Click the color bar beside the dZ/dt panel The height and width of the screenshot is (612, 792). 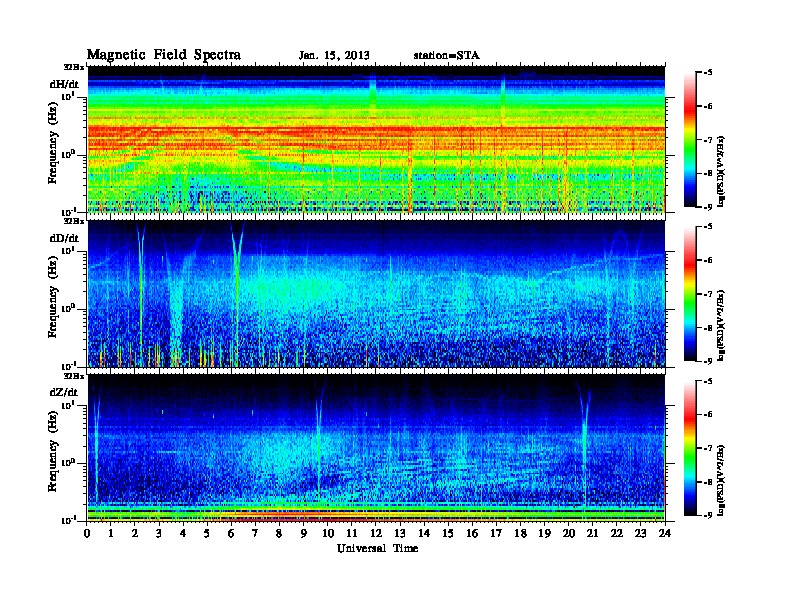(x=690, y=447)
